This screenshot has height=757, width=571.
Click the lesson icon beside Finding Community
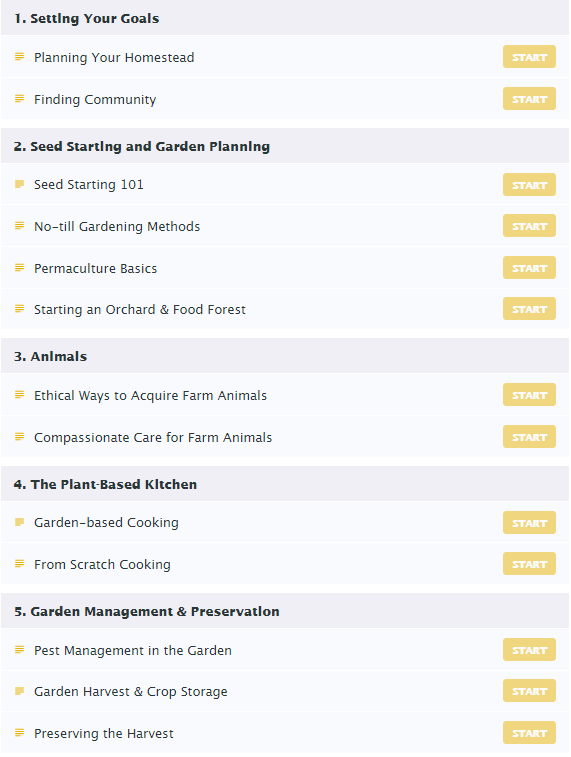[x=19, y=99]
